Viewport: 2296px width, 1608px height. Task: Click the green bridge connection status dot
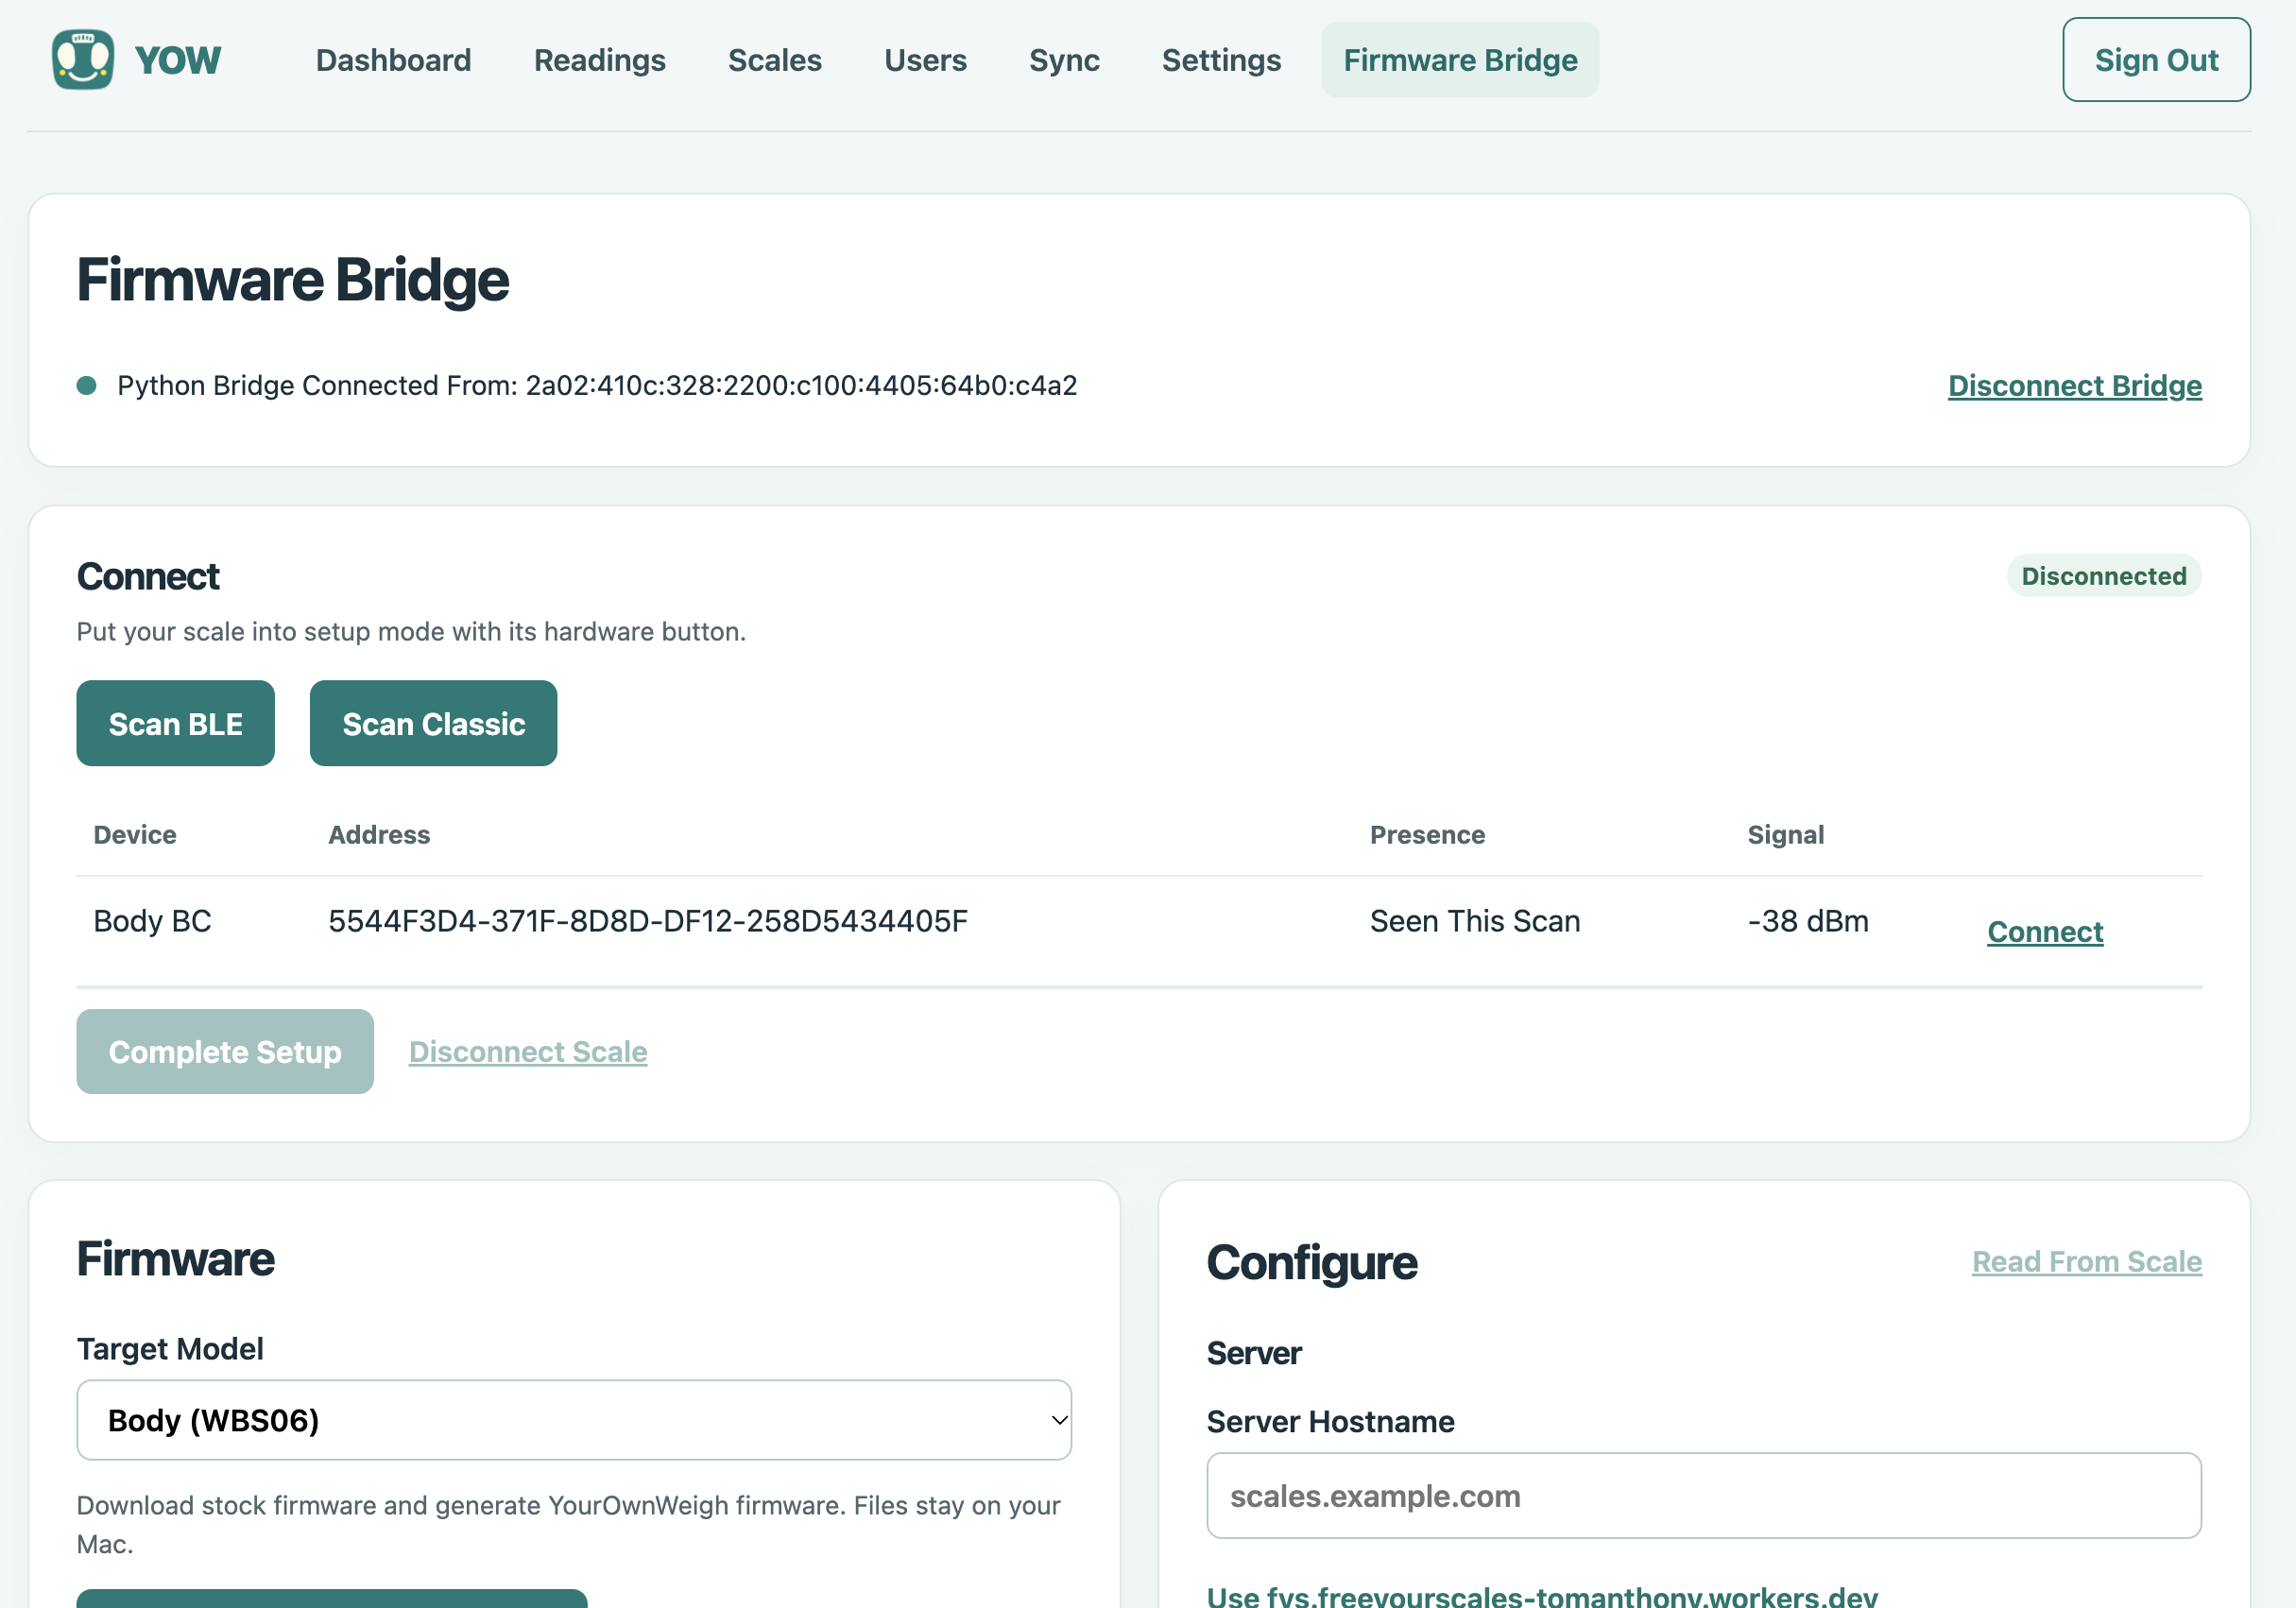click(87, 386)
